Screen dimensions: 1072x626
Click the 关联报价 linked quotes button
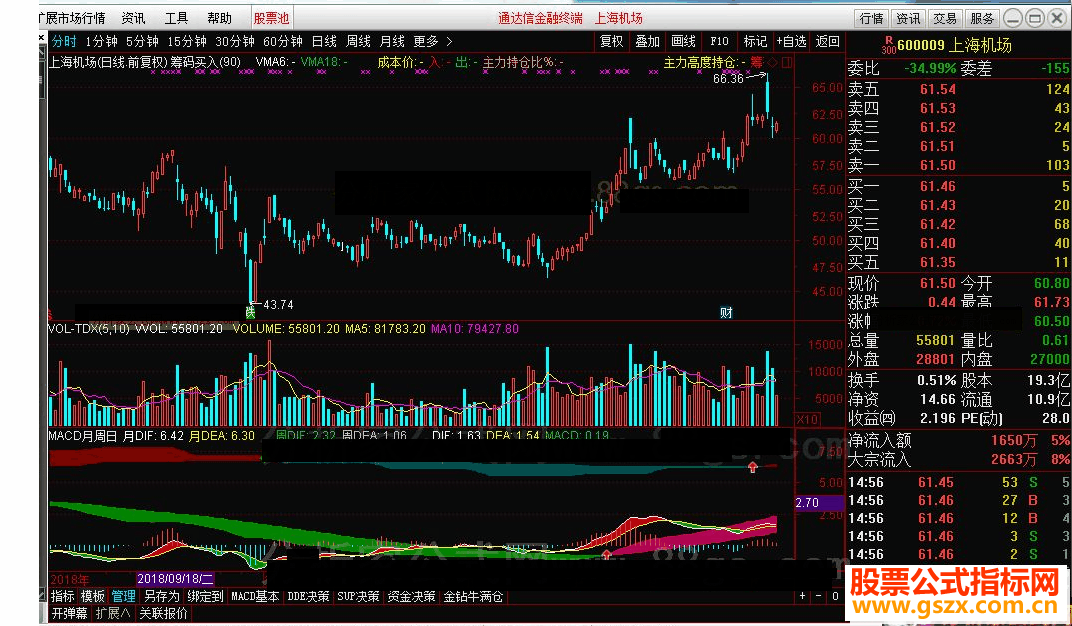(163, 613)
